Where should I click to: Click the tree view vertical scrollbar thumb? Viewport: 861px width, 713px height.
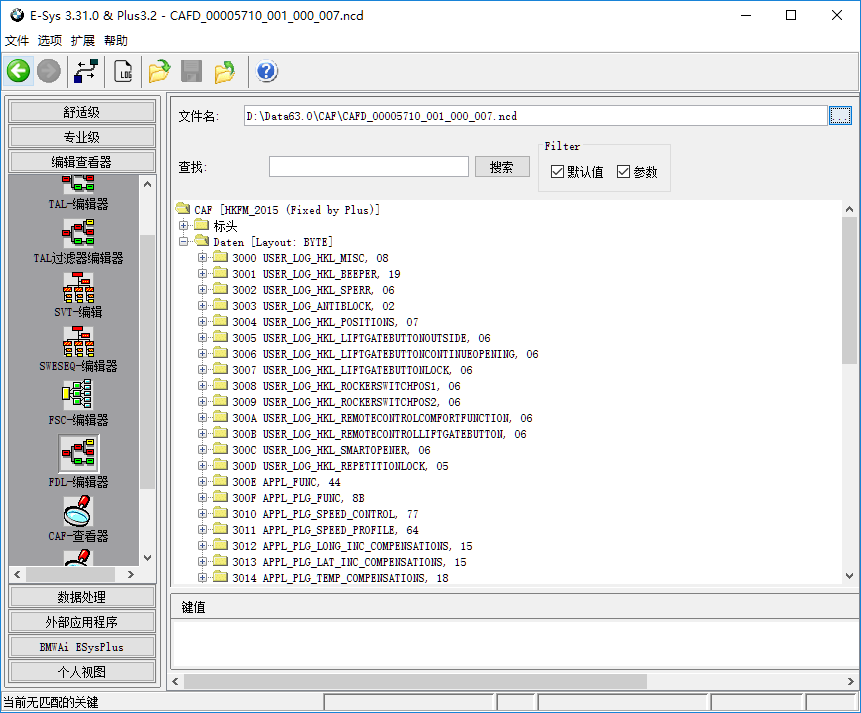[x=849, y=290]
